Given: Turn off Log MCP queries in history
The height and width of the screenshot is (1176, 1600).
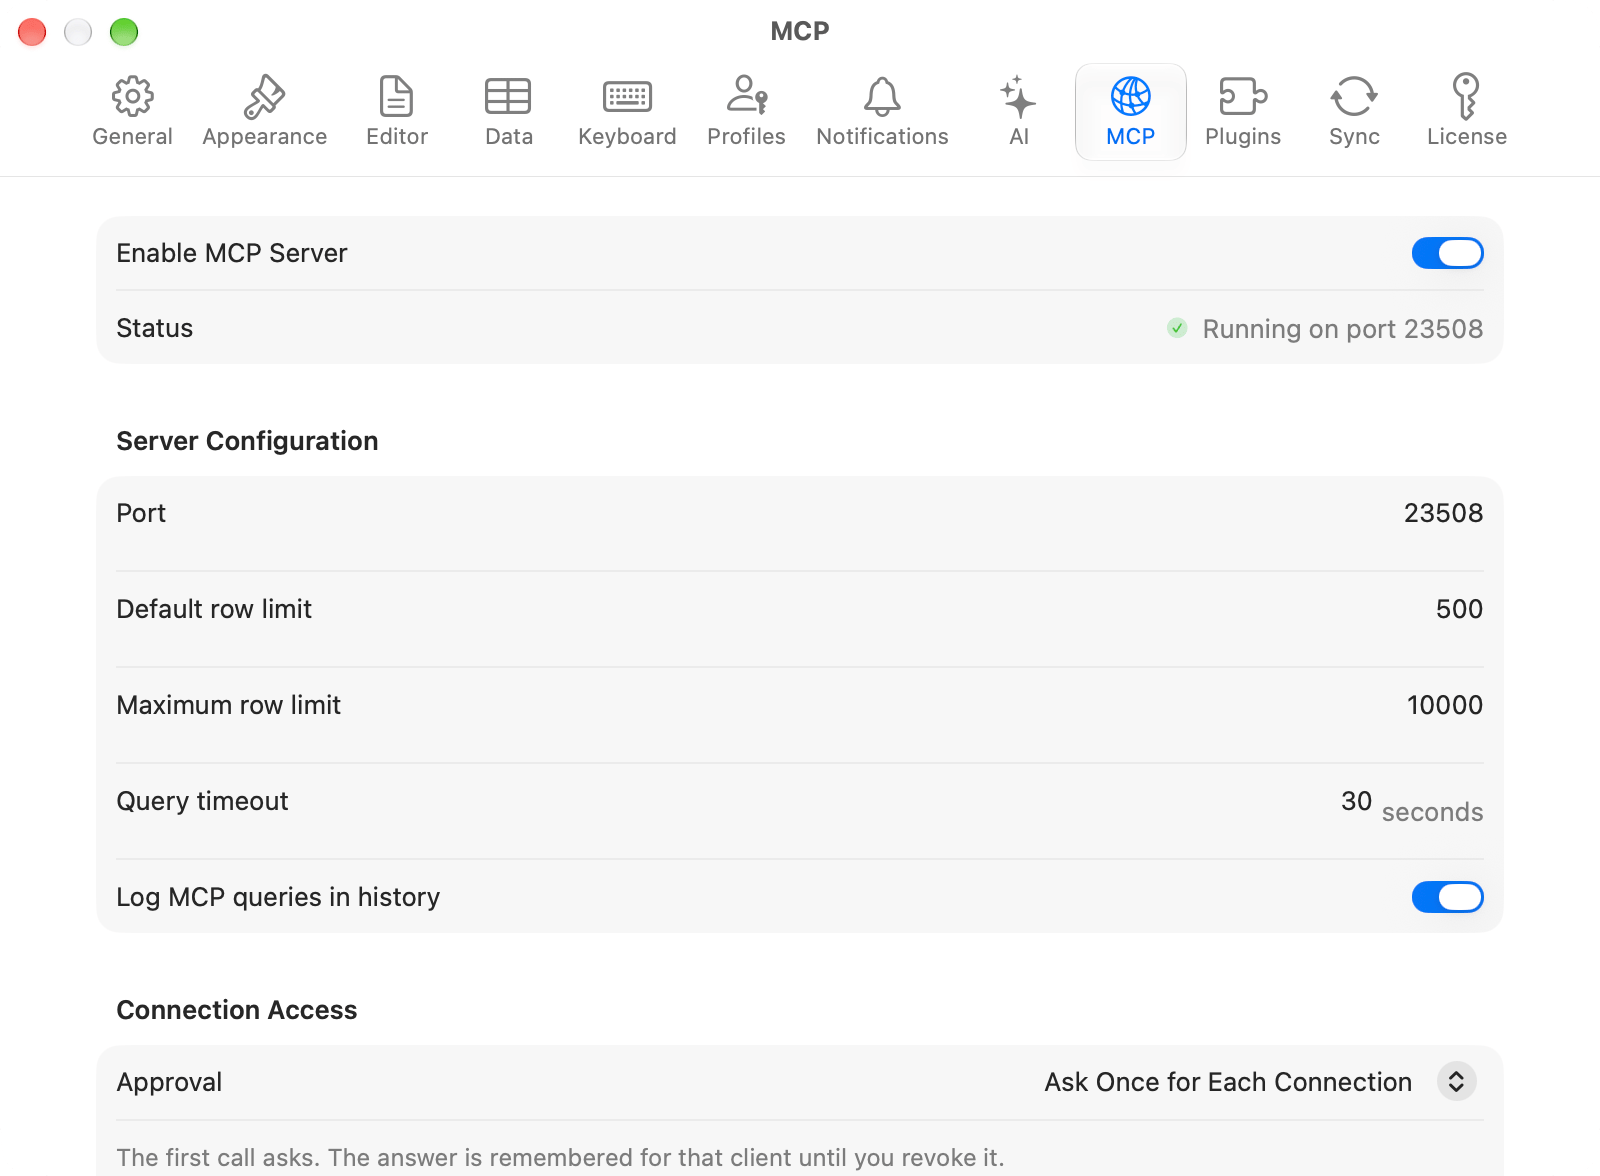Looking at the screenshot, I should (1447, 897).
